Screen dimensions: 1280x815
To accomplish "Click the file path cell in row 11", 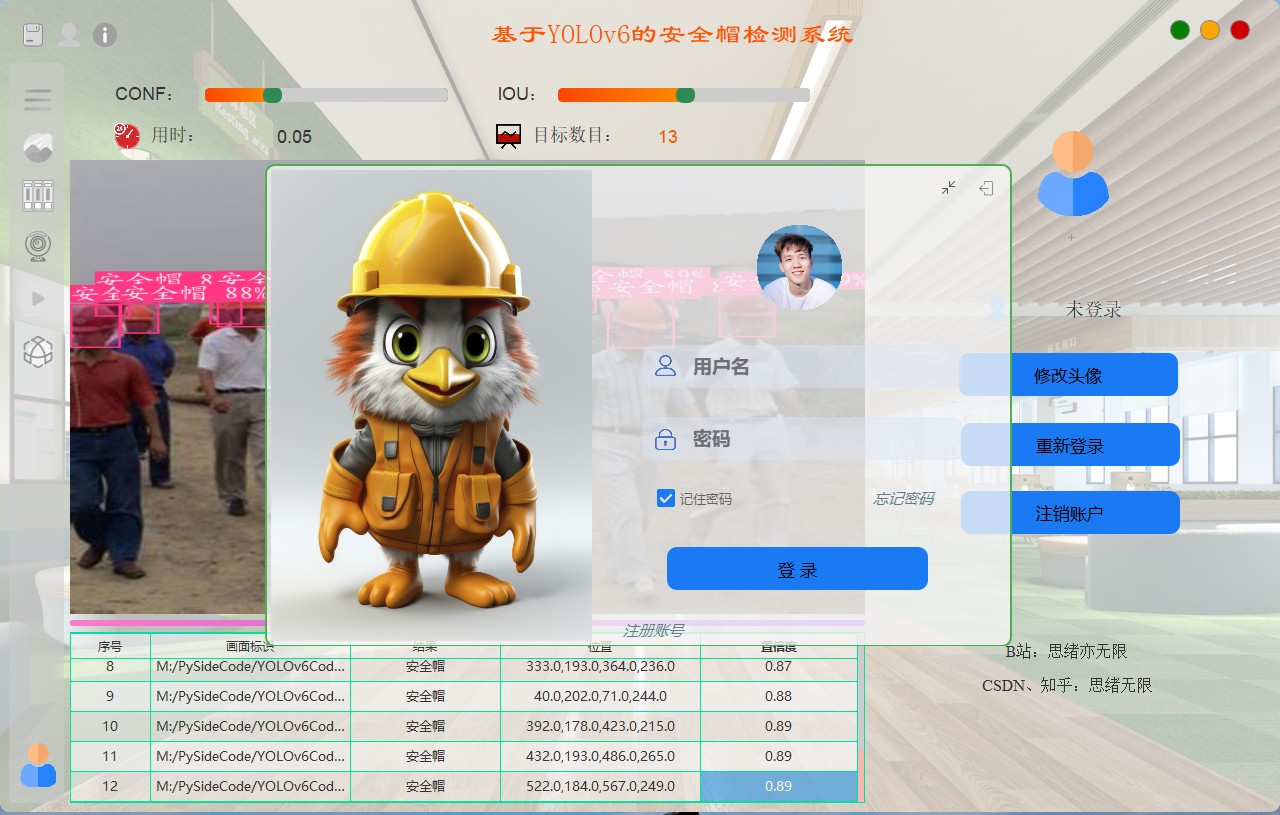I will (250, 756).
